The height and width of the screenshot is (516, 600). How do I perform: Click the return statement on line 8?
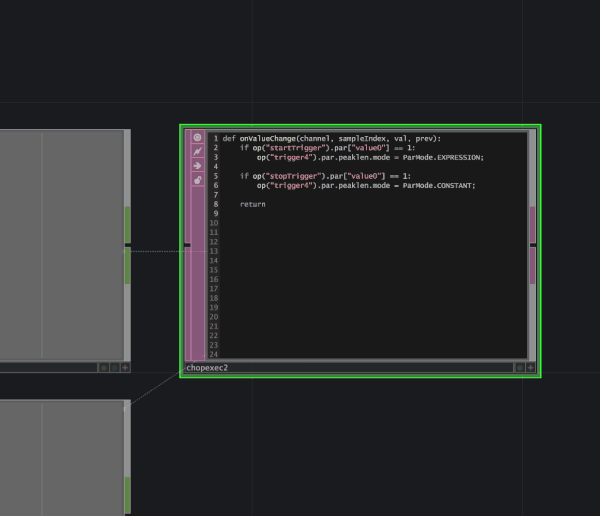tap(253, 204)
